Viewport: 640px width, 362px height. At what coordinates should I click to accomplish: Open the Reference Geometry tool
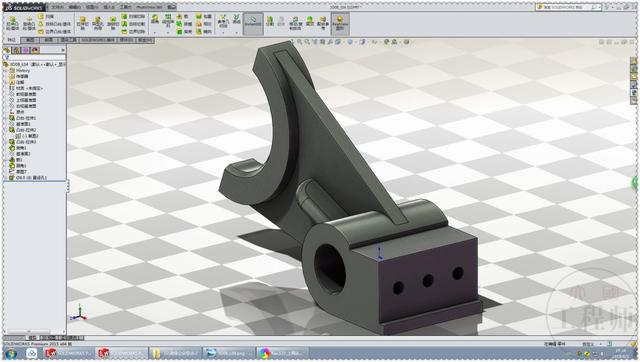pos(223,21)
